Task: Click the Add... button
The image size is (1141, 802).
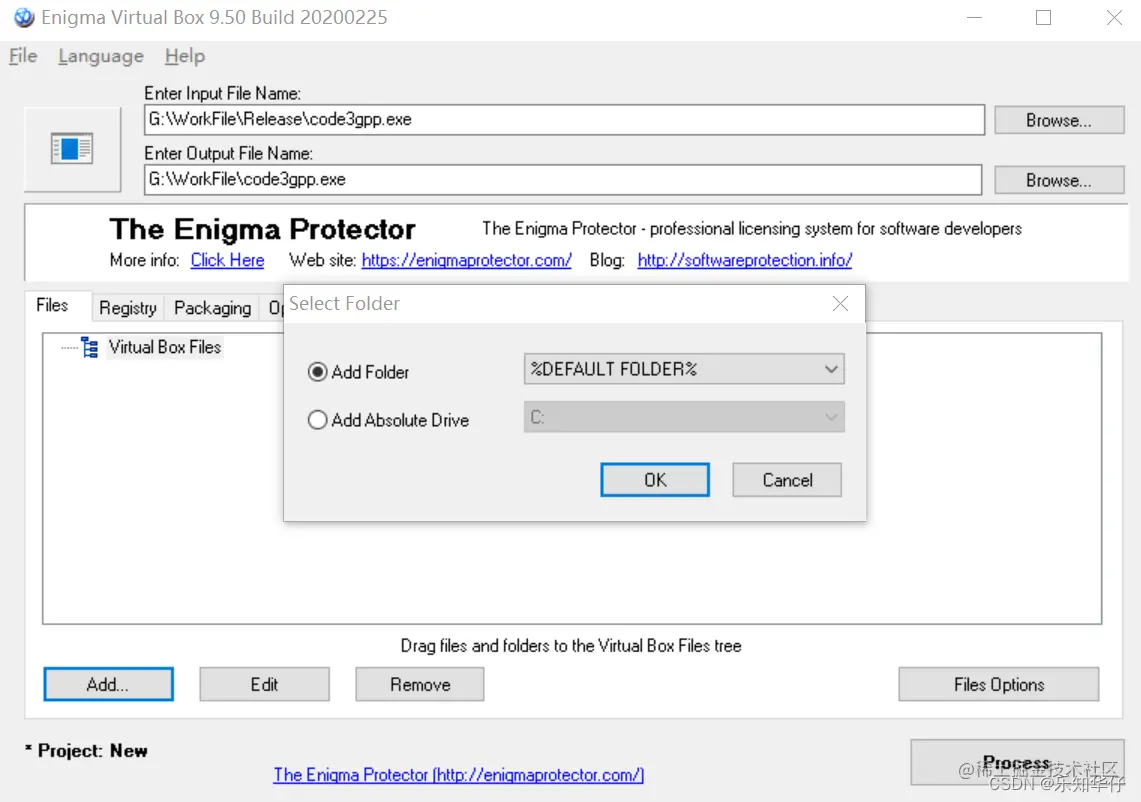Action: pos(108,684)
